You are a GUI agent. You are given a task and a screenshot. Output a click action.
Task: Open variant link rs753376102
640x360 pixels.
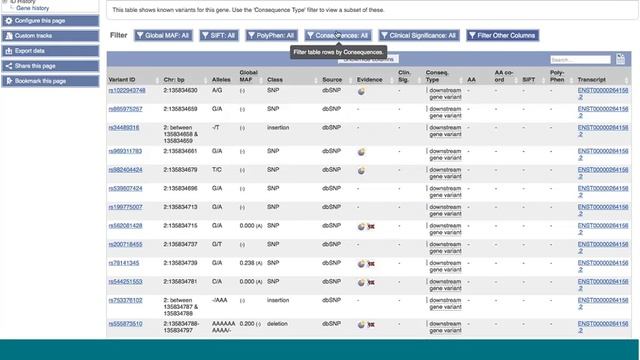125,300
